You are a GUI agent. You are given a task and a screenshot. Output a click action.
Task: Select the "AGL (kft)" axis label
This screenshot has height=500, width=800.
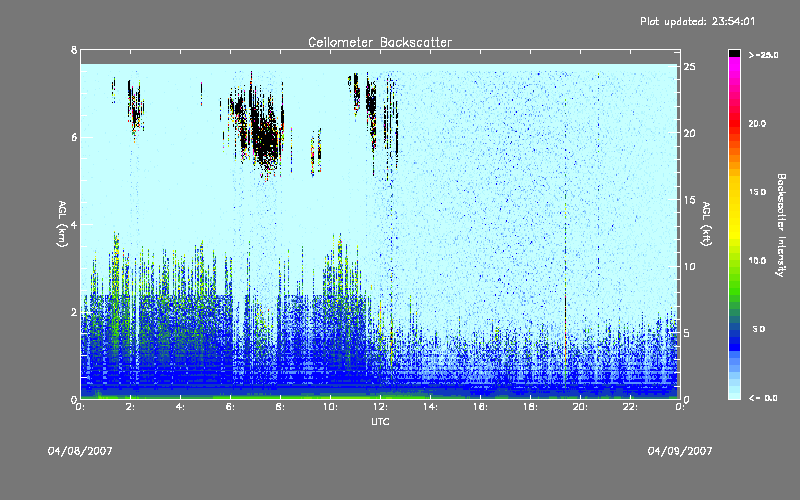[706, 224]
